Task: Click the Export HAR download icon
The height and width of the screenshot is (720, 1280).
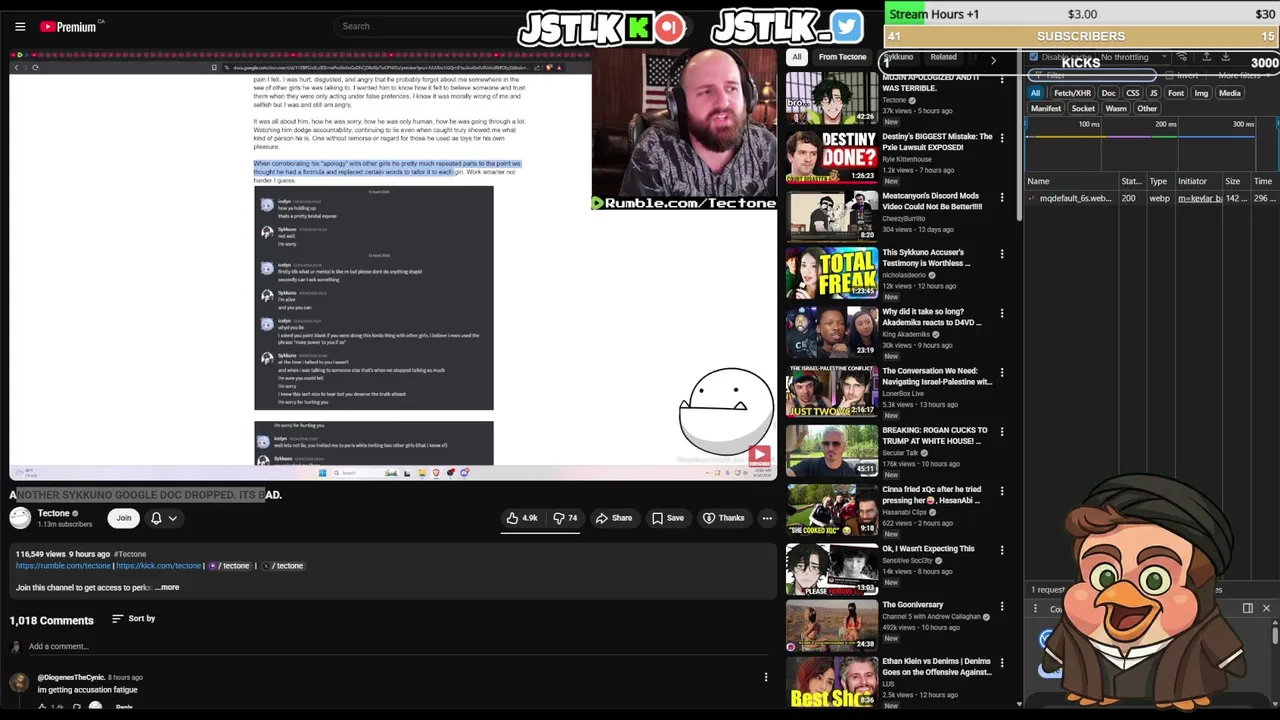Action: pos(1225,57)
